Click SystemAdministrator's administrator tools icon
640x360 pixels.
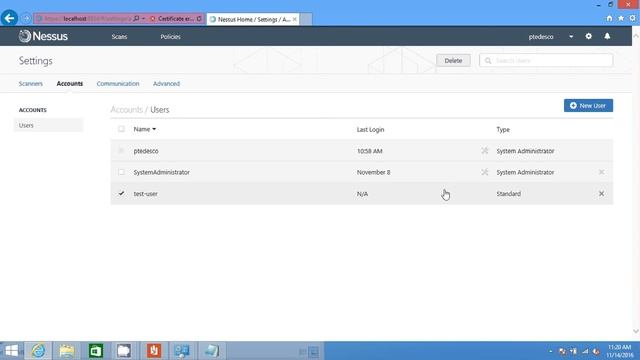click(484, 172)
